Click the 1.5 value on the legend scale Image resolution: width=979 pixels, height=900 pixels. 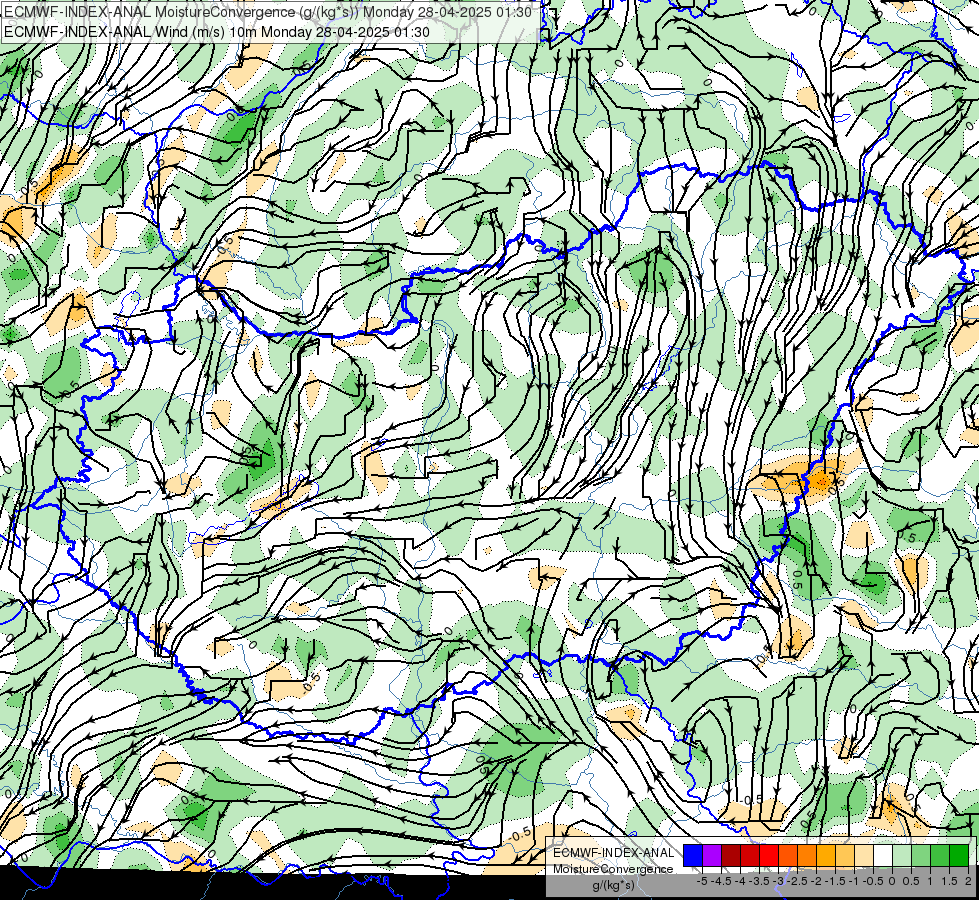[x=949, y=881]
